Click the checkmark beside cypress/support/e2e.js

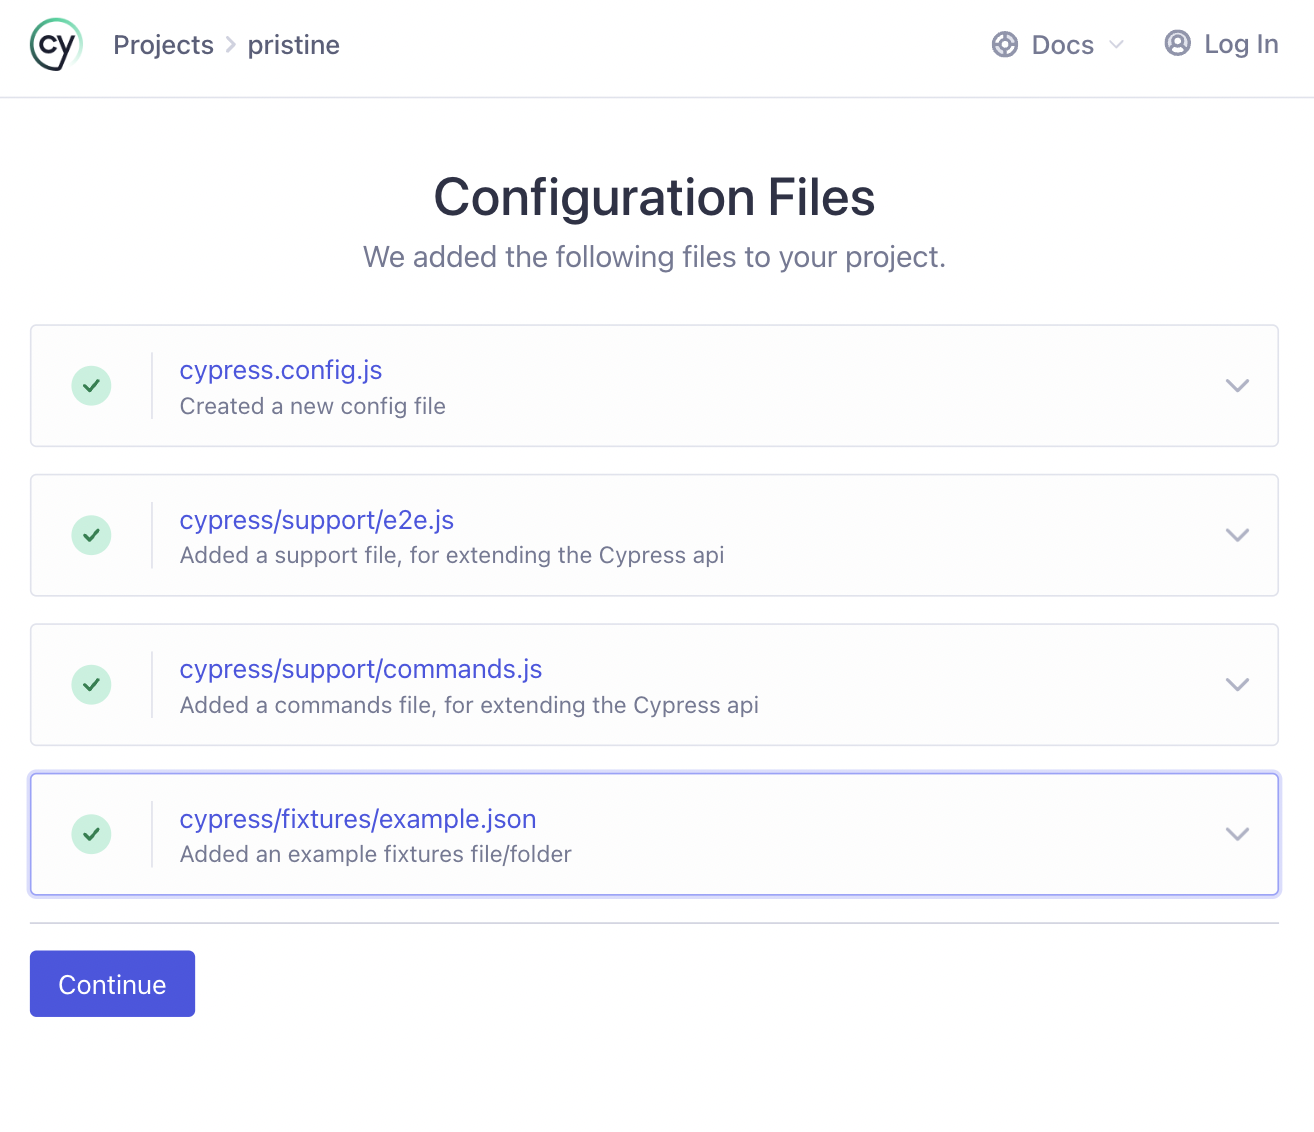coord(91,535)
